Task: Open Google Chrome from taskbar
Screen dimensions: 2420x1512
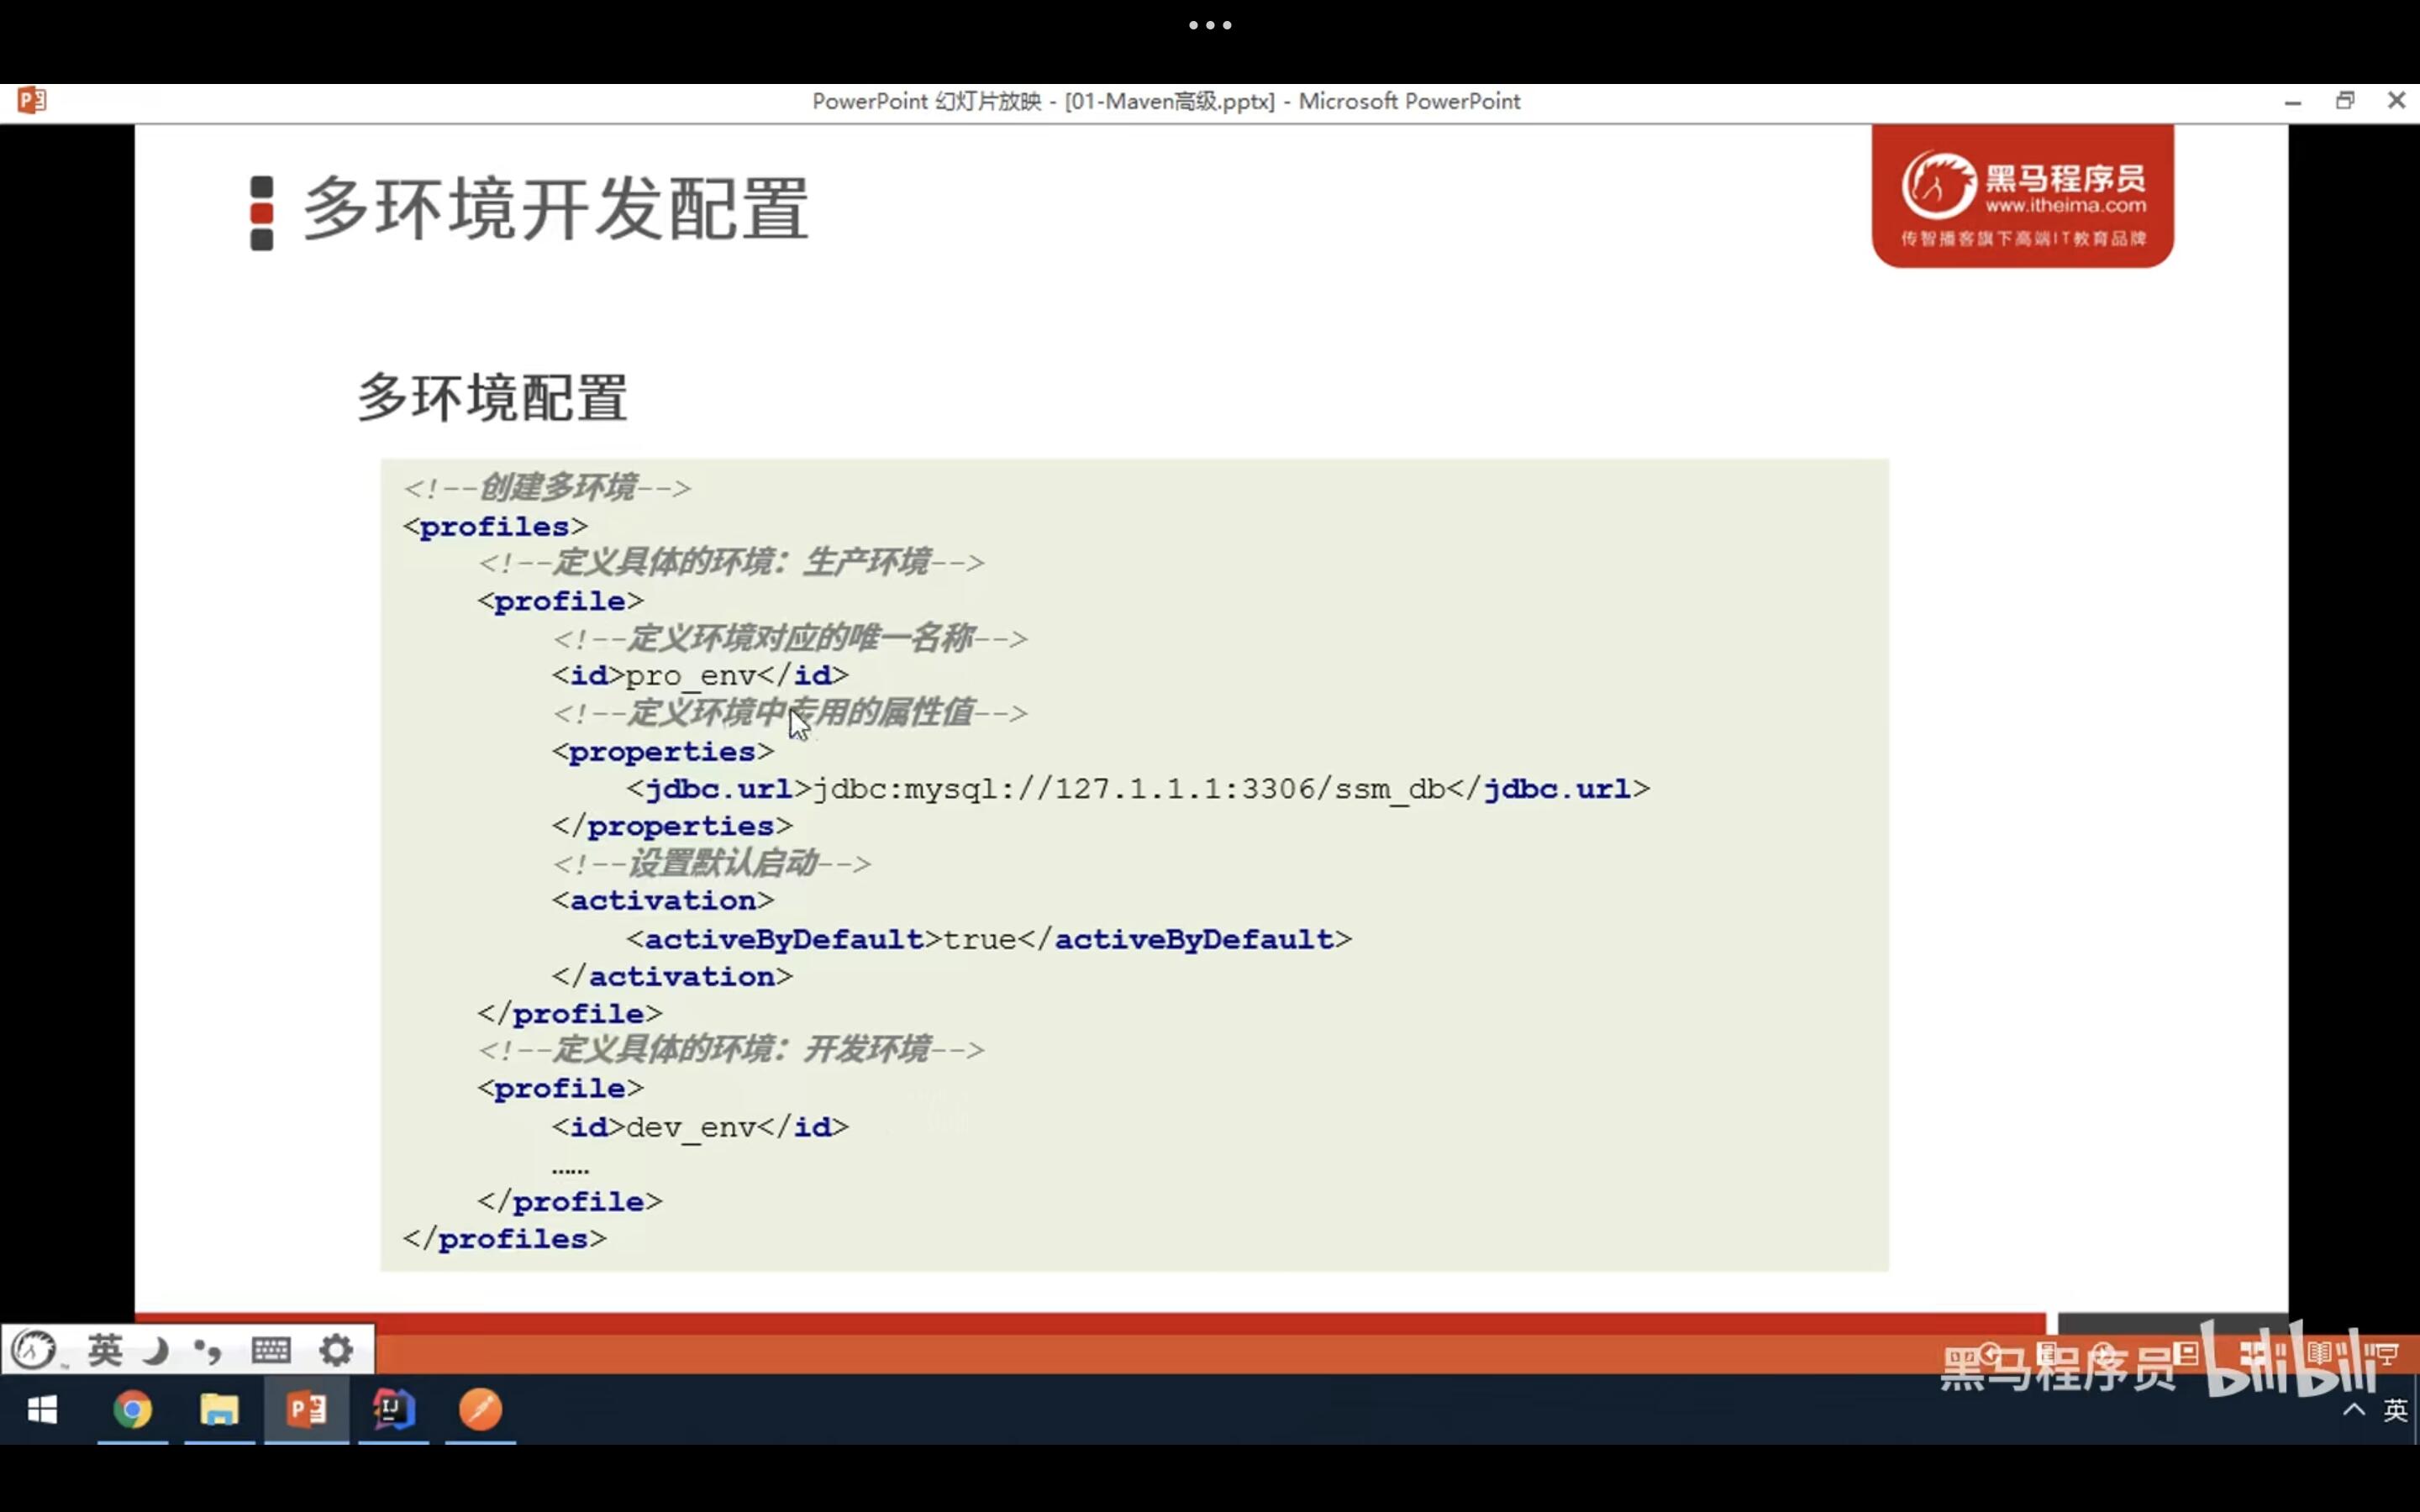Action: click(132, 1410)
